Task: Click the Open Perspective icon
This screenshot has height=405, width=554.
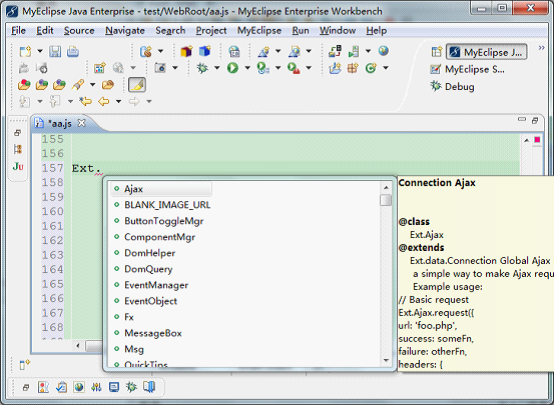Action: coord(437,52)
